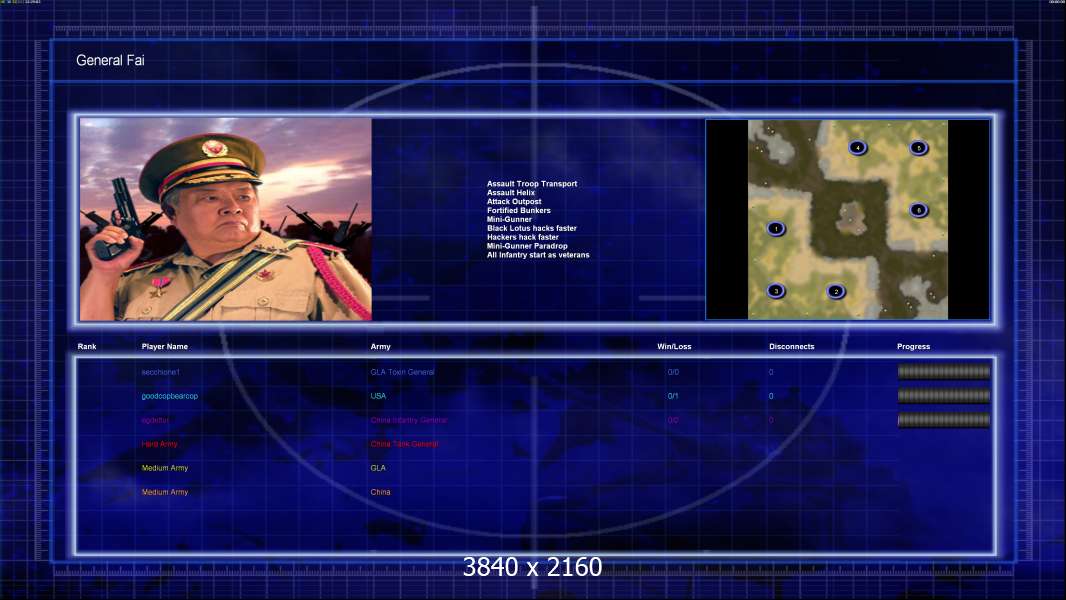Click the All Infantry start as veterans line
Image resolution: width=1066 pixels, height=600 pixels.
pos(538,255)
